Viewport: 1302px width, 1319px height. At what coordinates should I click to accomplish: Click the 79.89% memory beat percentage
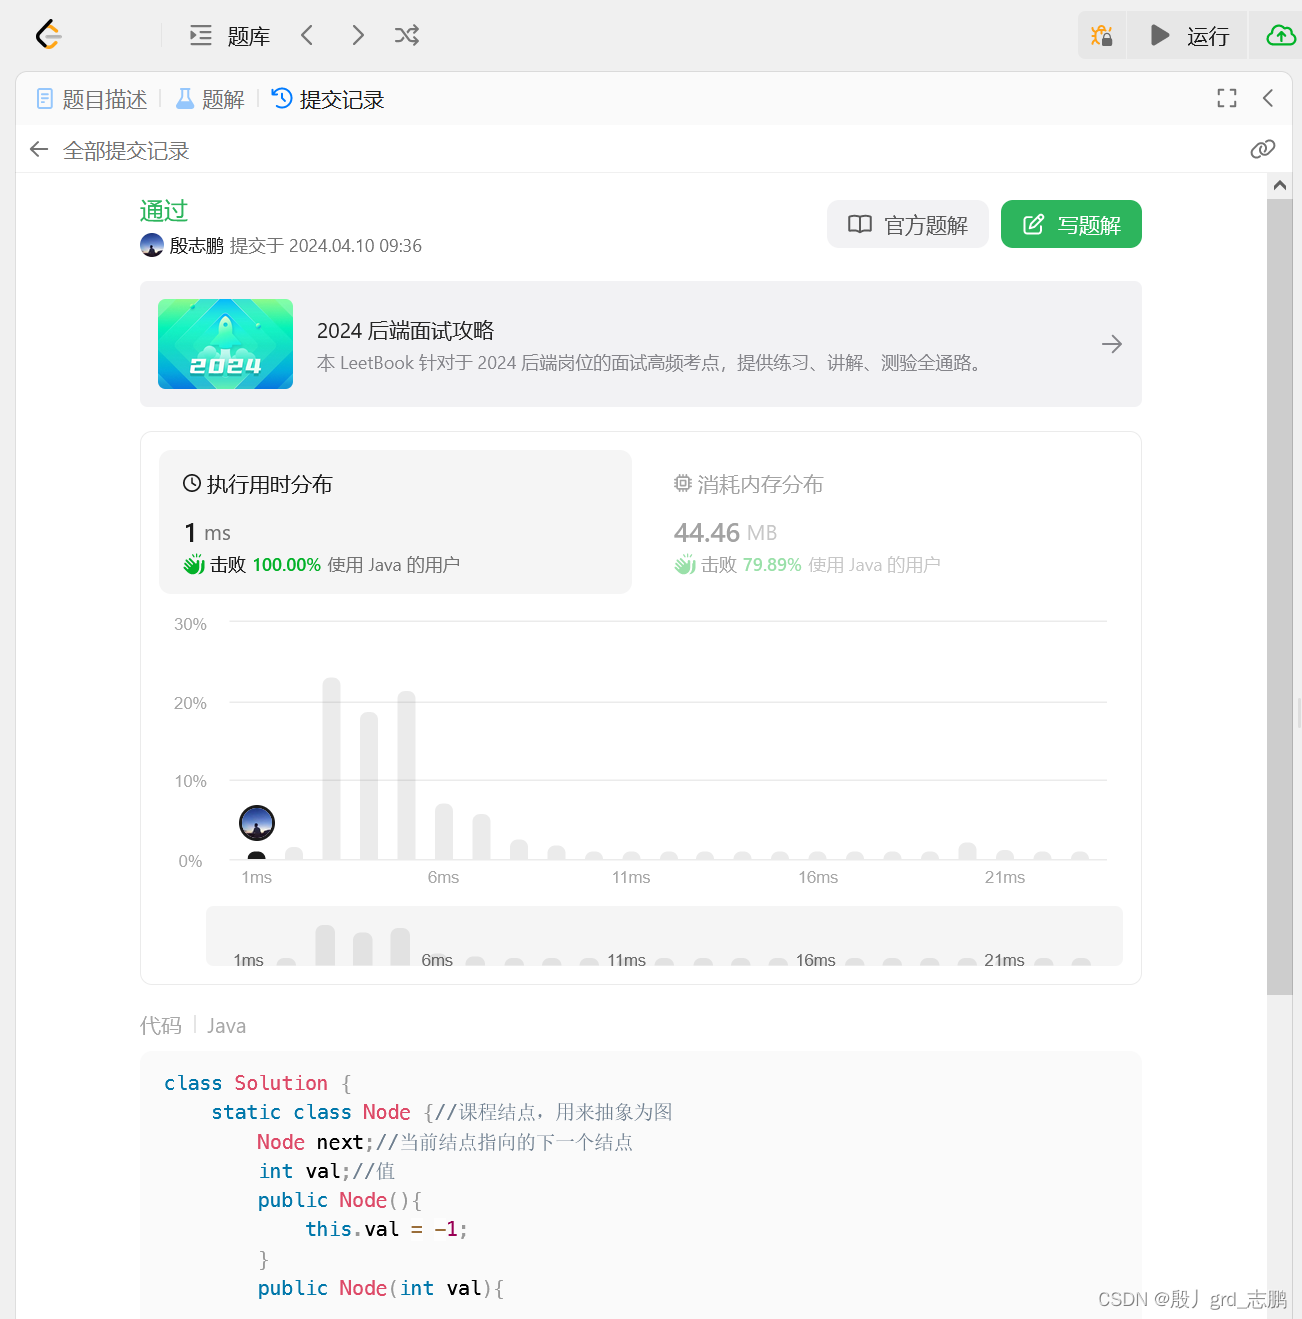pyautogui.click(x=772, y=565)
